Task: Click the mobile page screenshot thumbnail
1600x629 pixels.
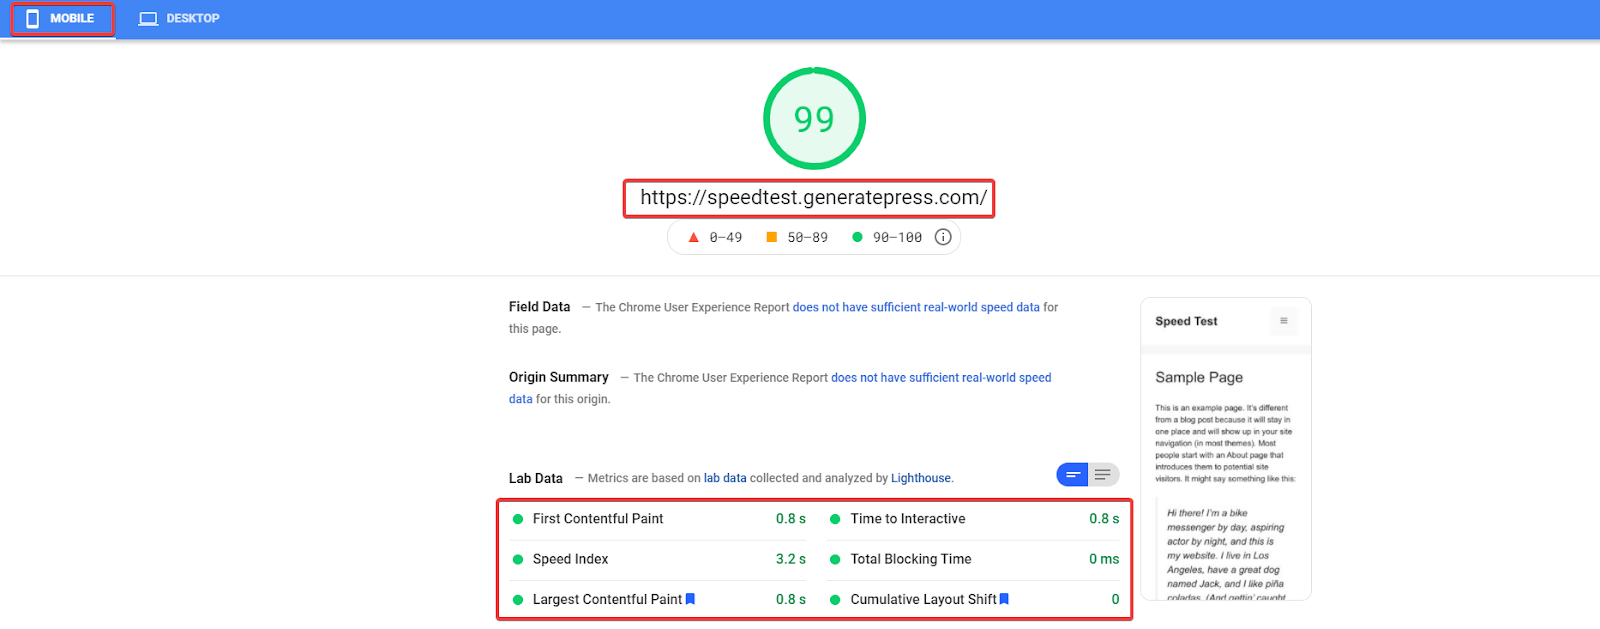Action: click(1226, 449)
